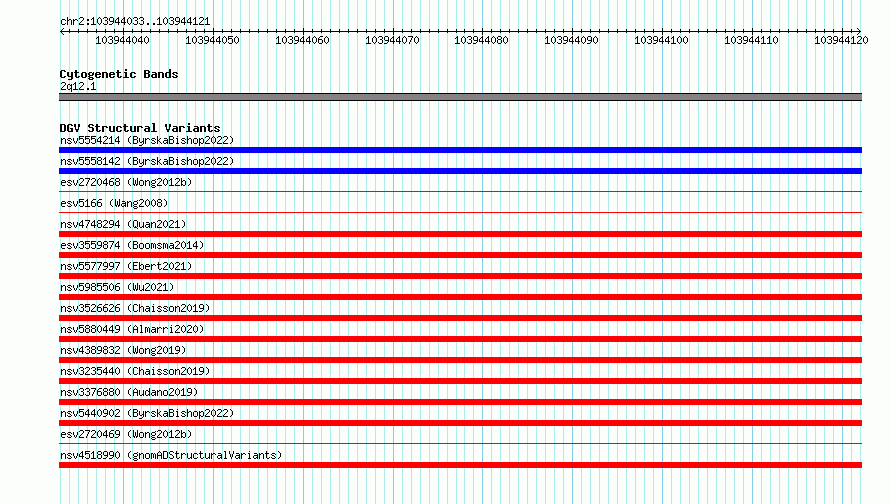Click ruler position 103944090

tap(572, 40)
